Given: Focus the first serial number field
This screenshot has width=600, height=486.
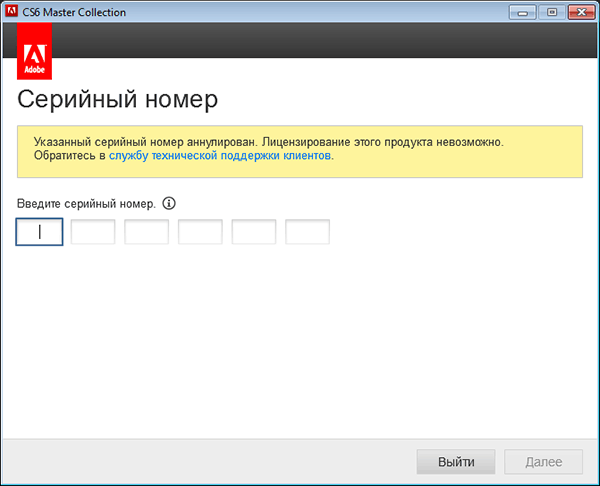Looking at the screenshot, I should click(x=39, y=232).
